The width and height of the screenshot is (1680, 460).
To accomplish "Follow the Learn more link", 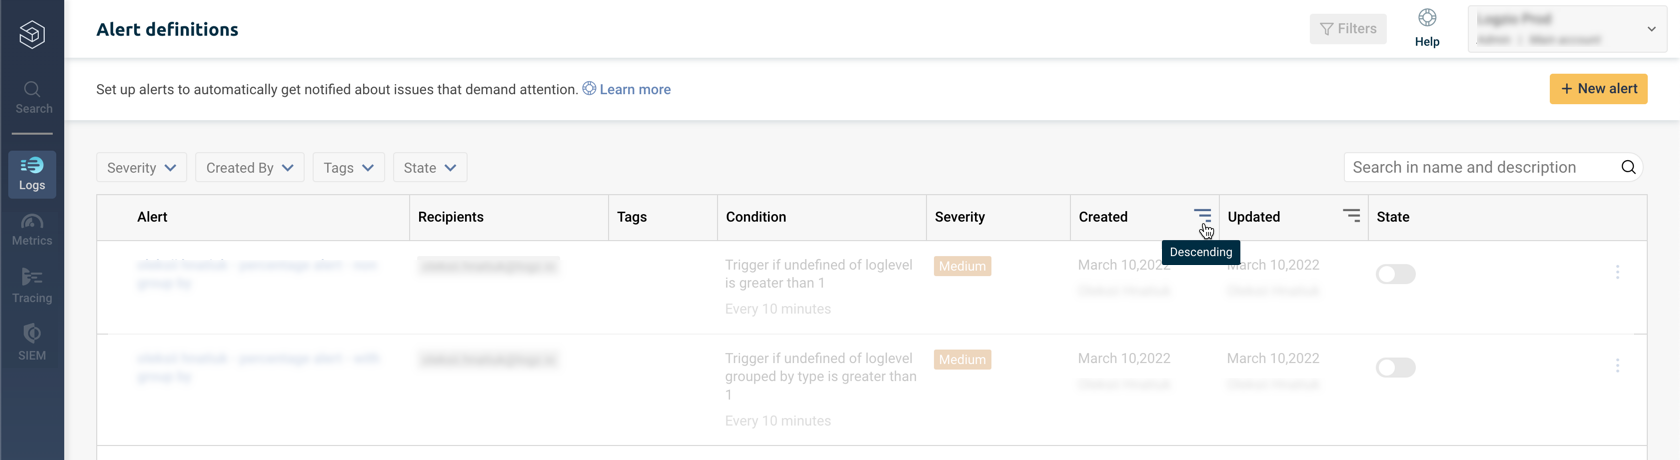I will click(x=635, y=90).
